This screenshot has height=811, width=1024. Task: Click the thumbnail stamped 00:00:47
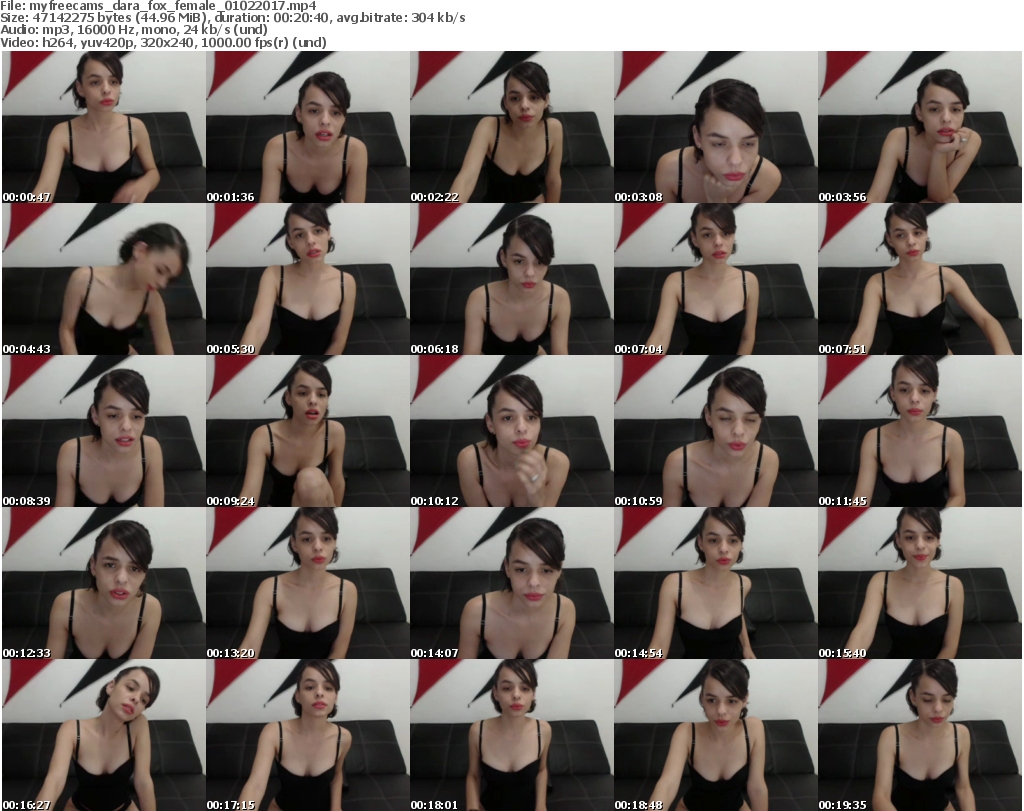pos(104,127)
